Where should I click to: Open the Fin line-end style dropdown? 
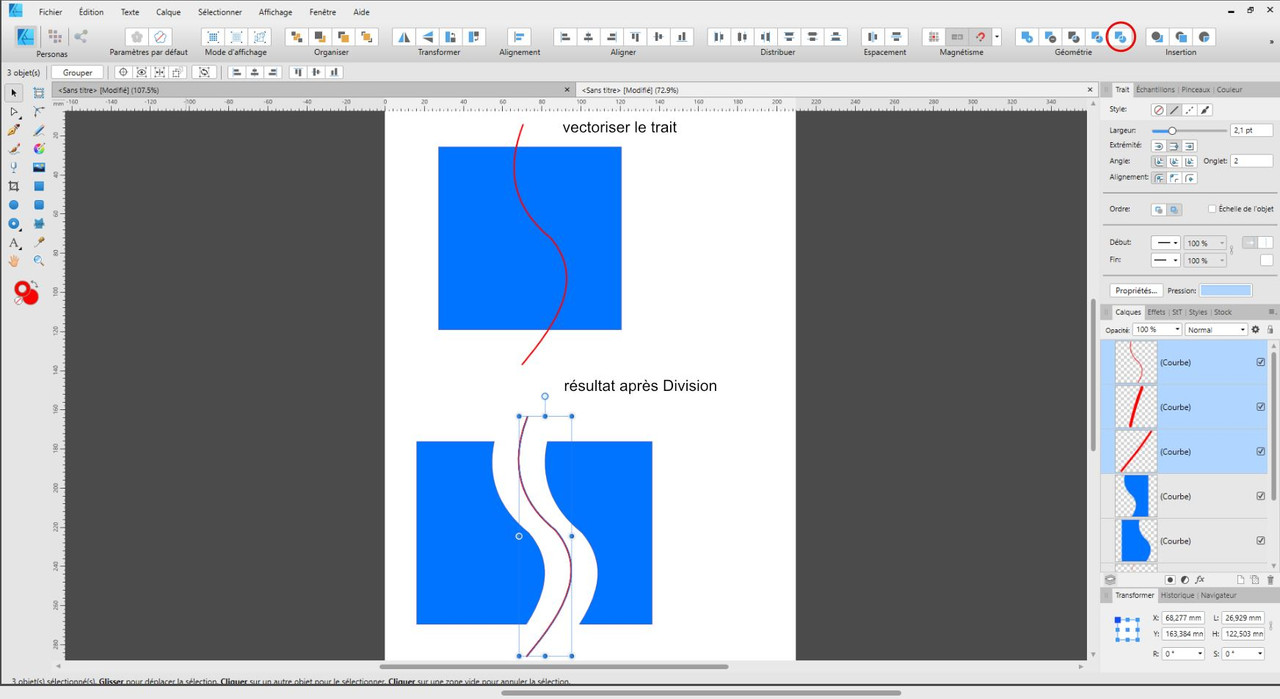coord(1165,260)
